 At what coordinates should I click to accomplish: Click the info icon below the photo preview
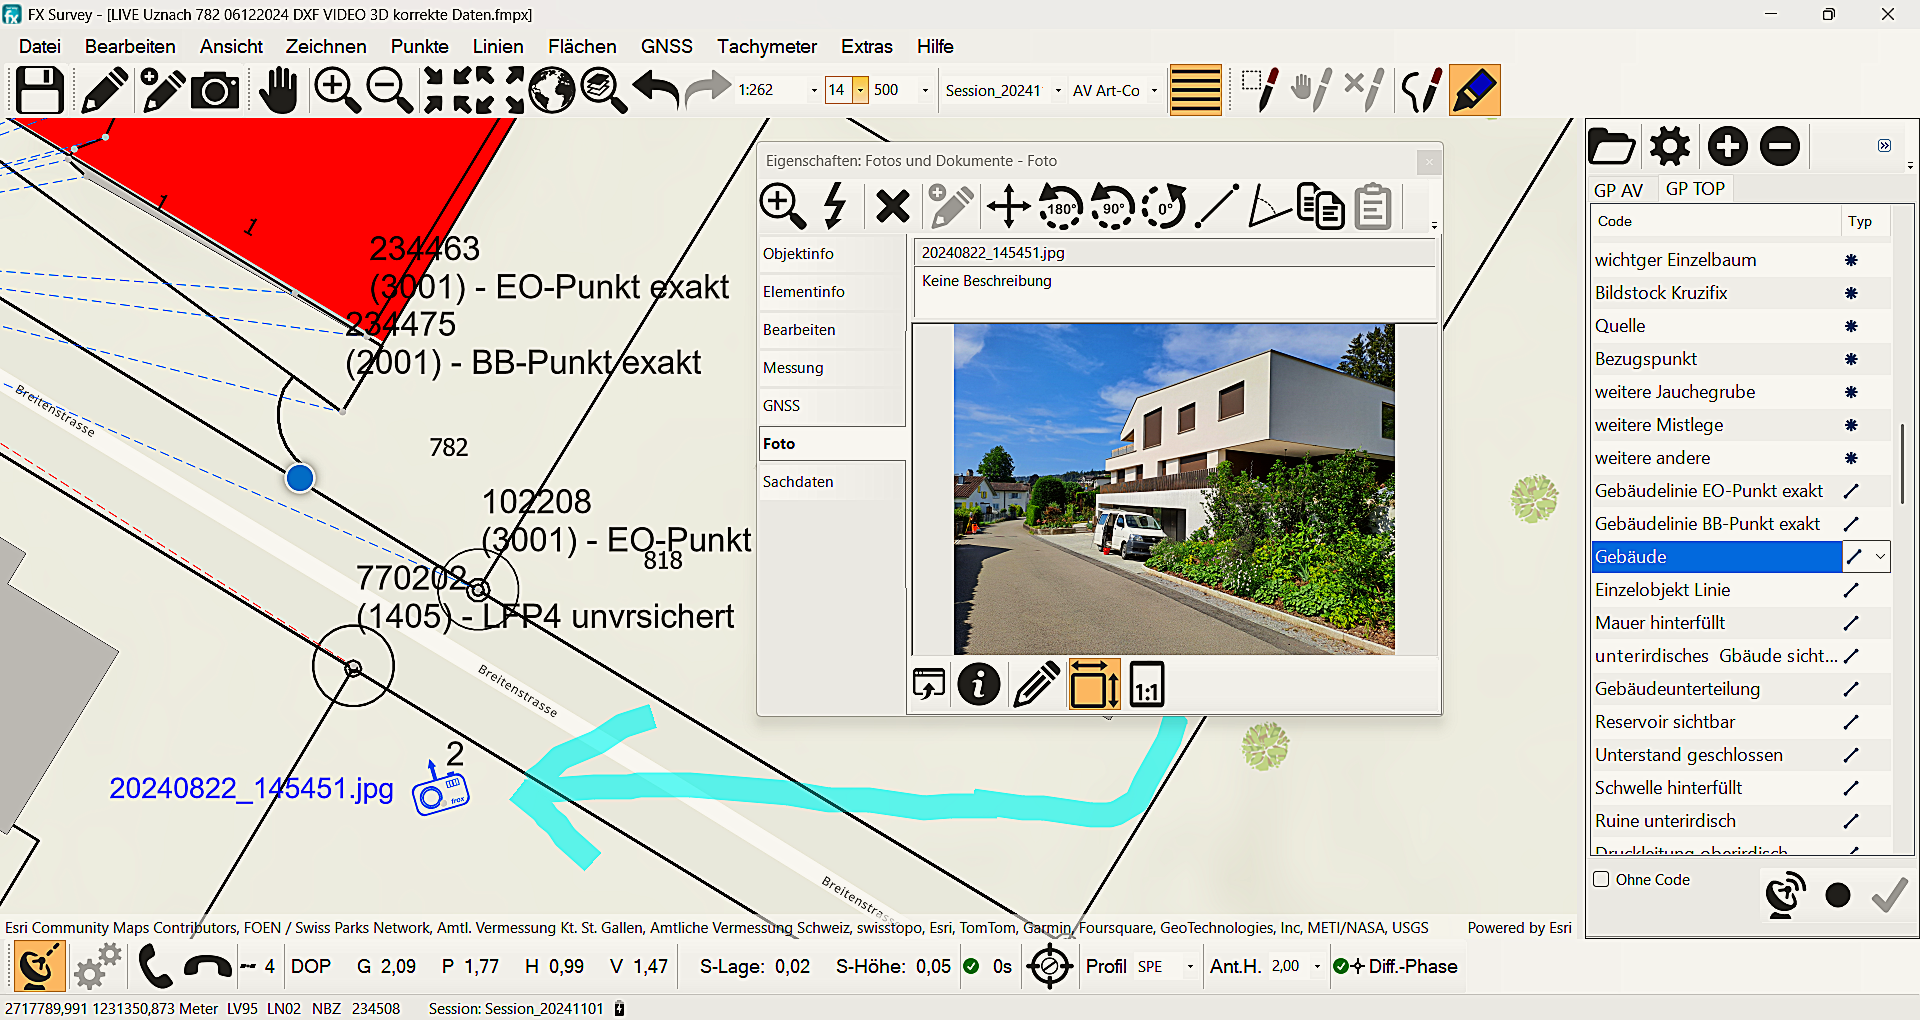[979, 684]
